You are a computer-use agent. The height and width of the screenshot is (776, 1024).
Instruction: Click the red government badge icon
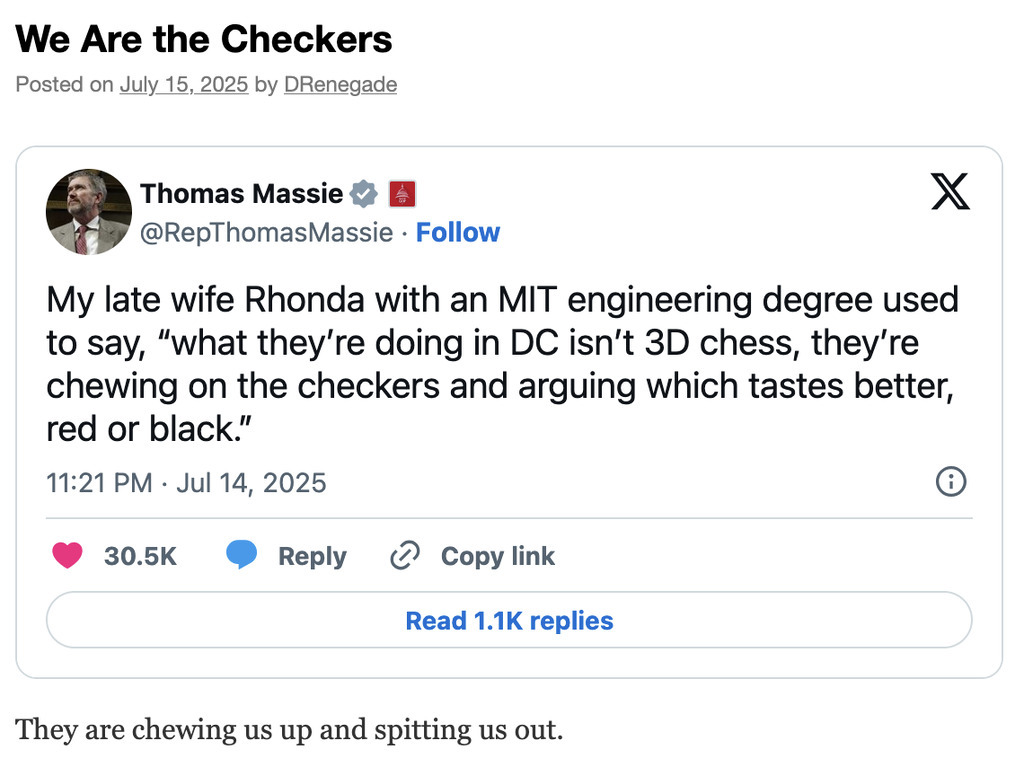pyautogui.click(x=402, y=193)
